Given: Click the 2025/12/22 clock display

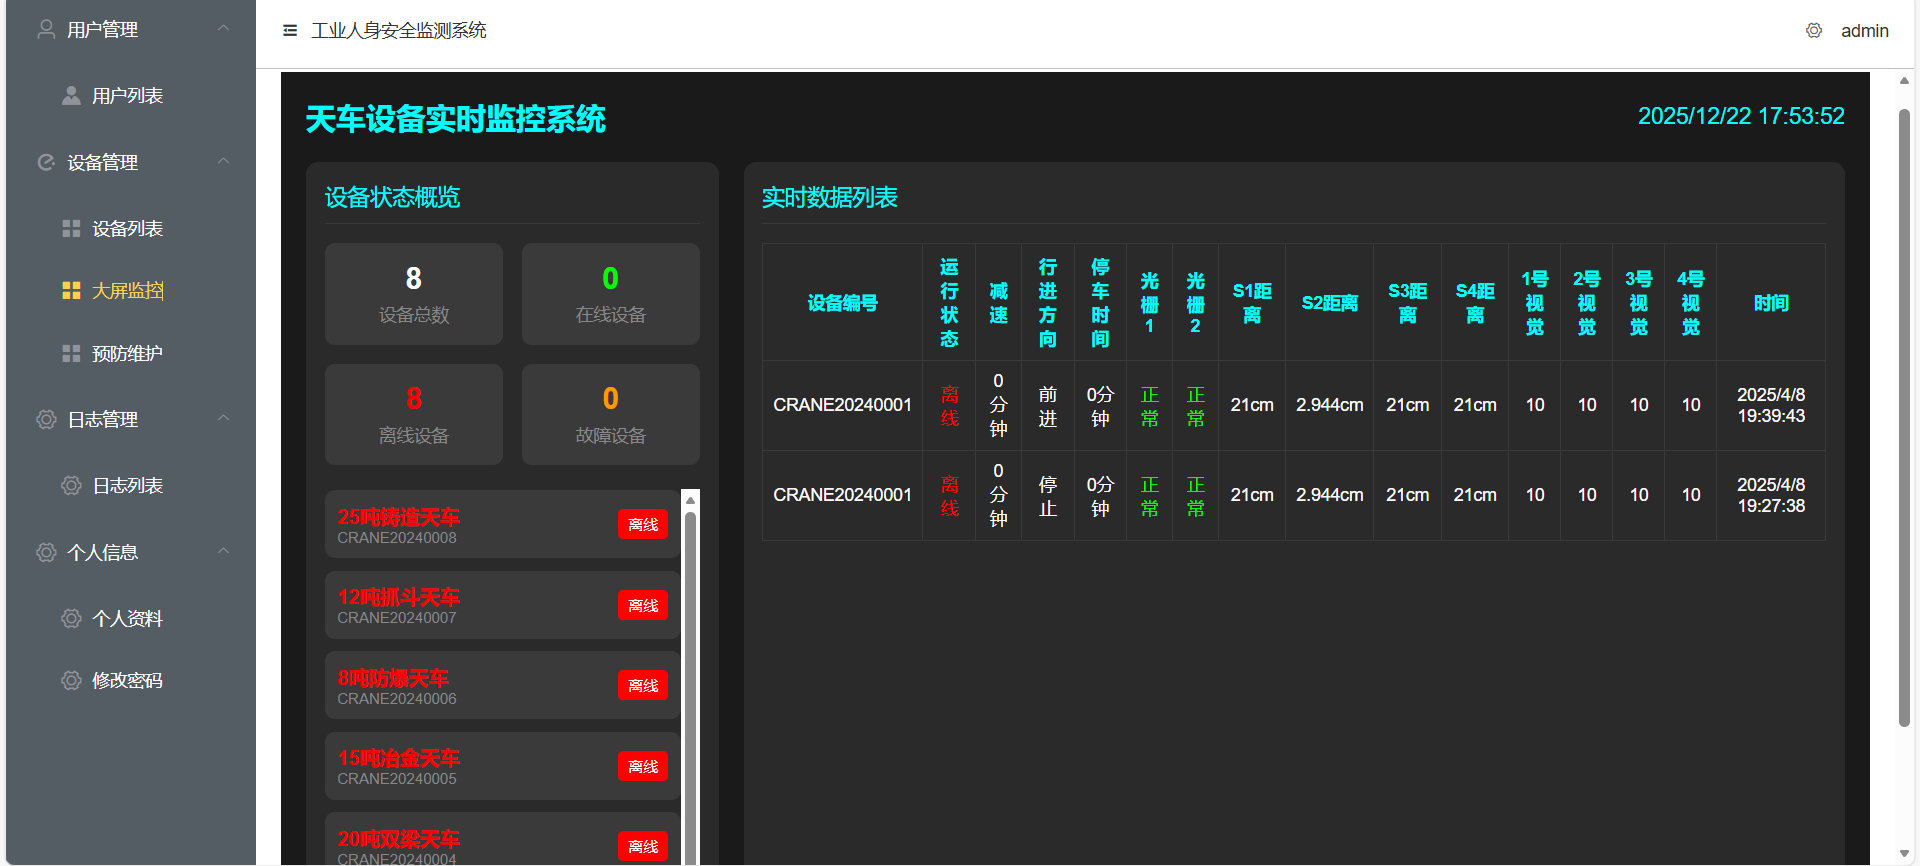Looking at the screenshot, I should click(1741, 116).
